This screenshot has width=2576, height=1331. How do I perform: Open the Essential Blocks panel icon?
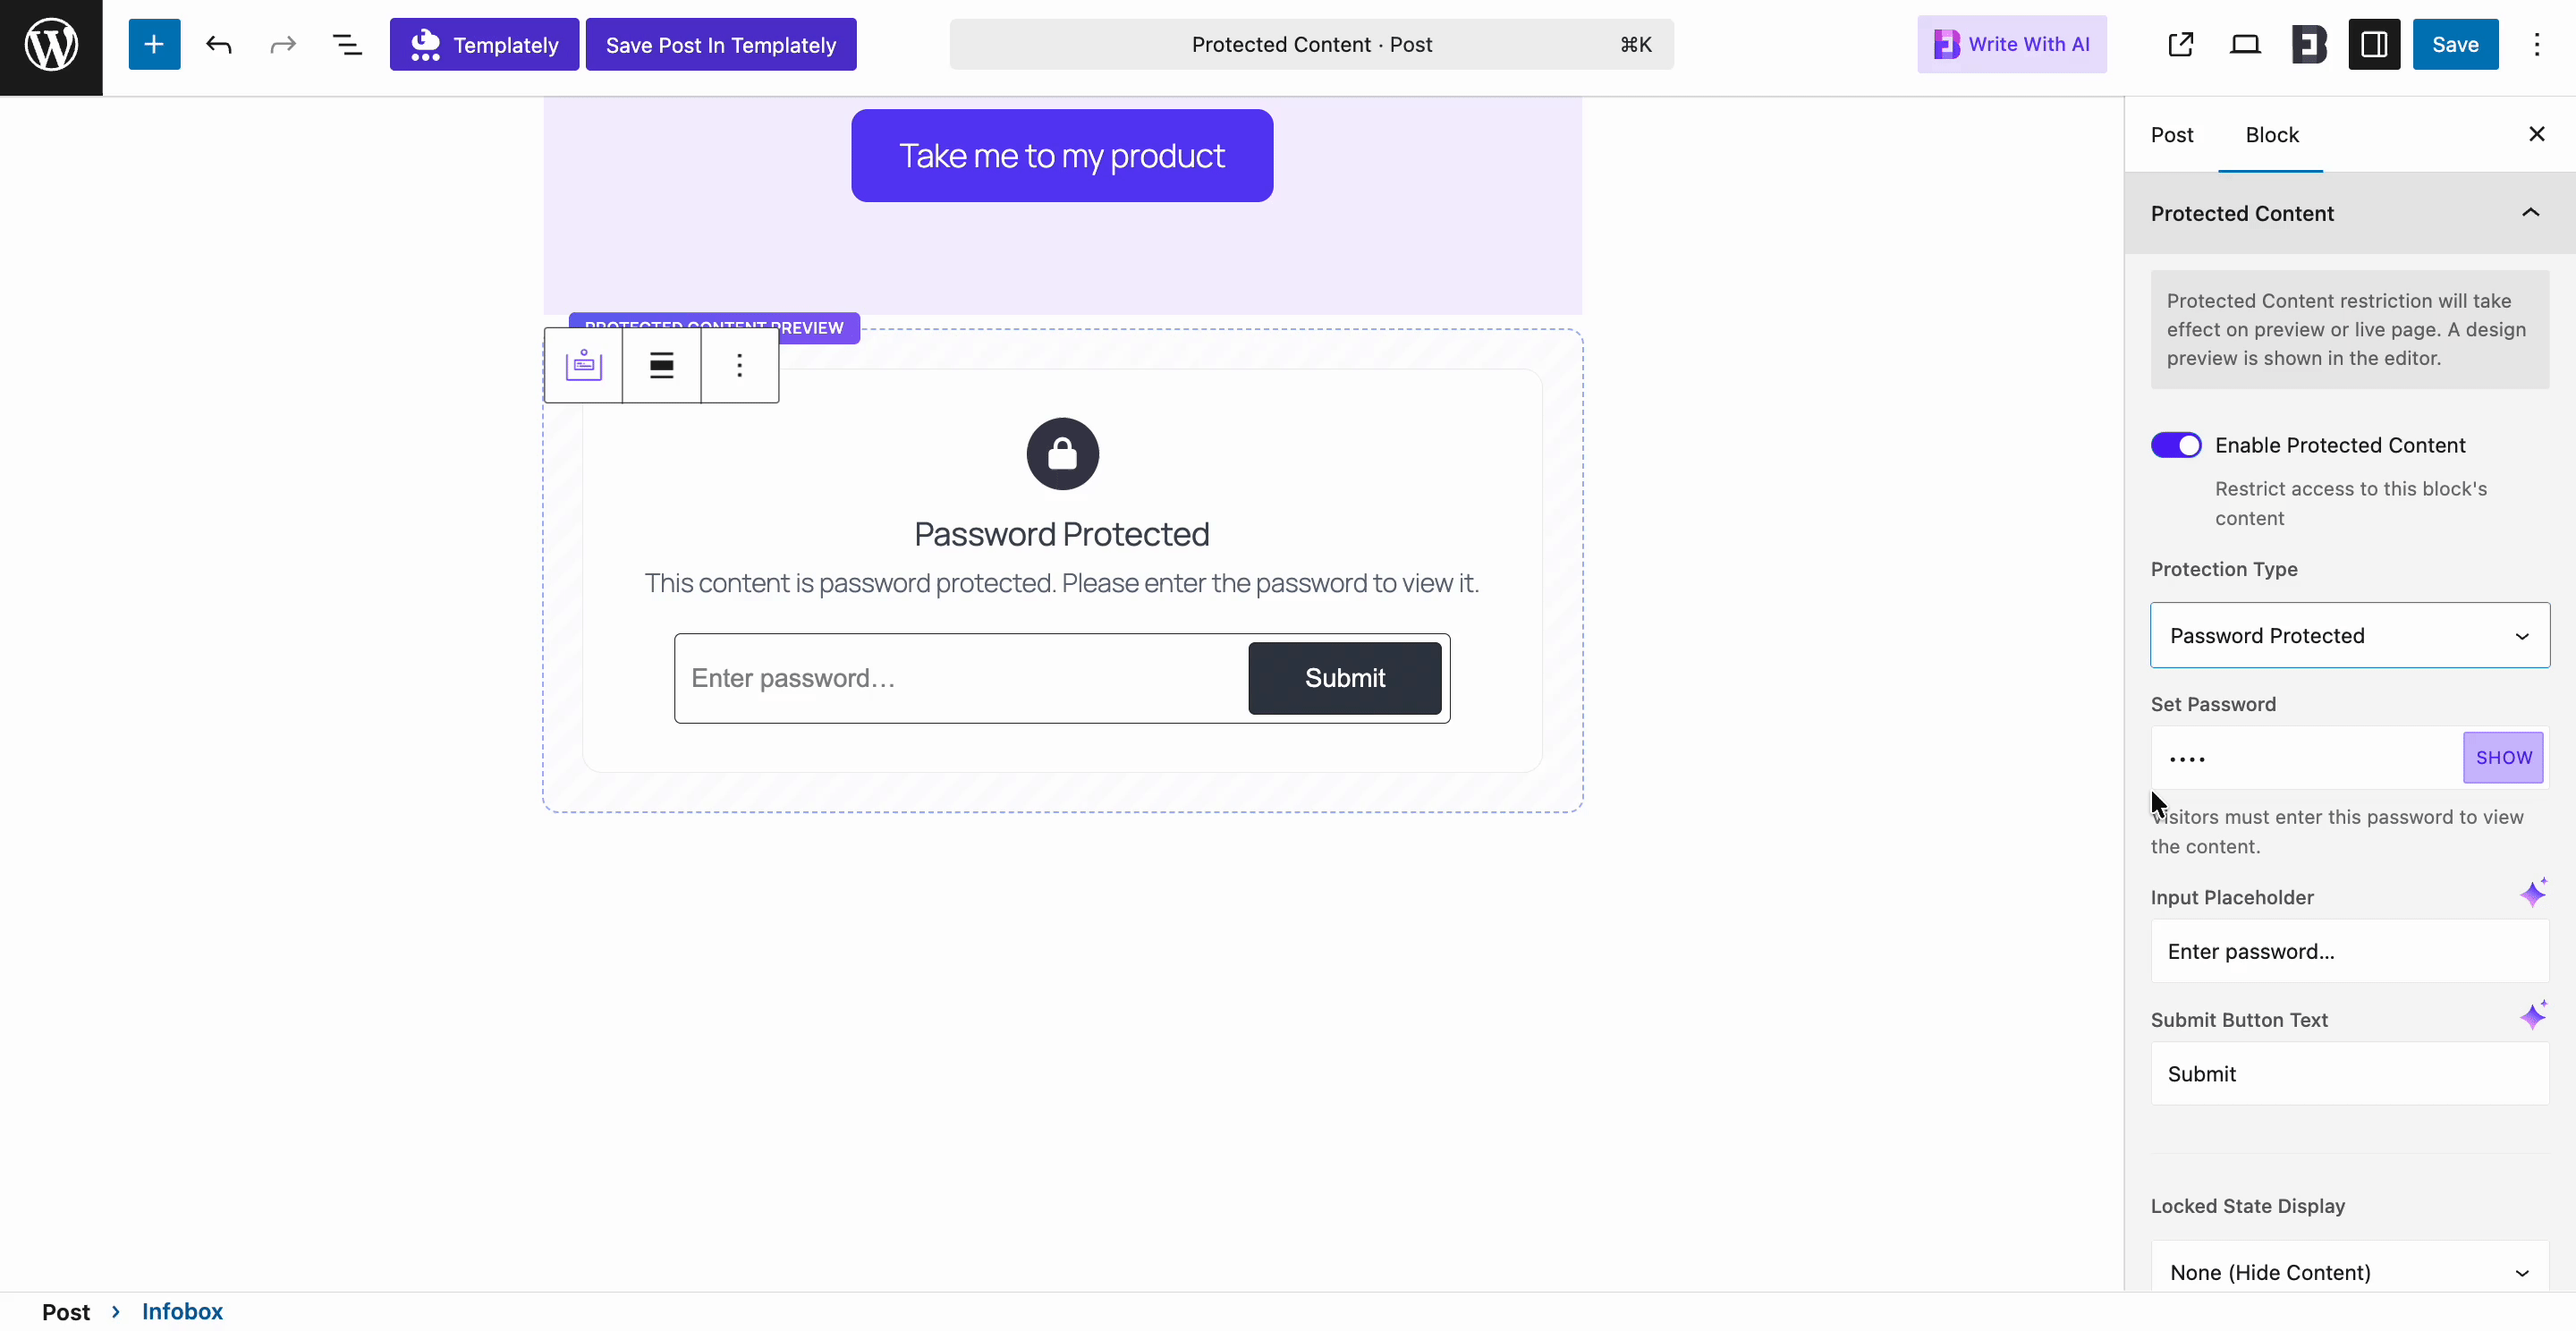point(2309,45)
